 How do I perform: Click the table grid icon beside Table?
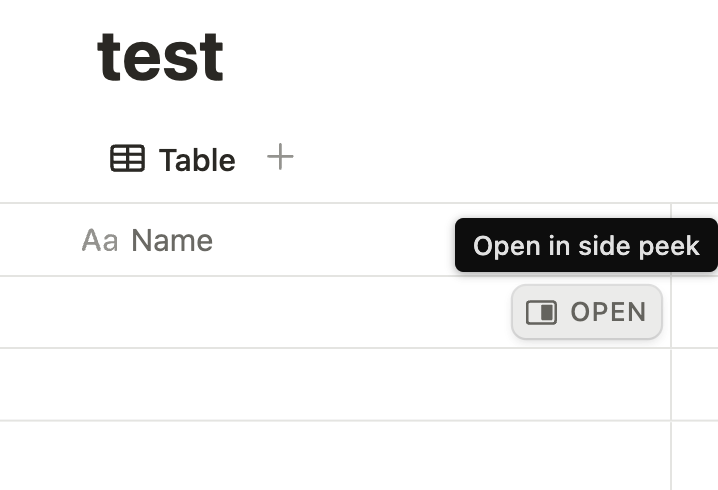click(x=127, y=159)
